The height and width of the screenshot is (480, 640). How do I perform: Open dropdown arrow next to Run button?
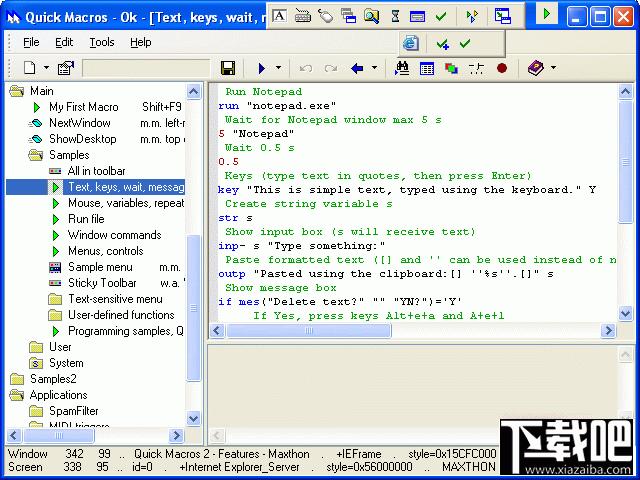click(x=278, y=68)
